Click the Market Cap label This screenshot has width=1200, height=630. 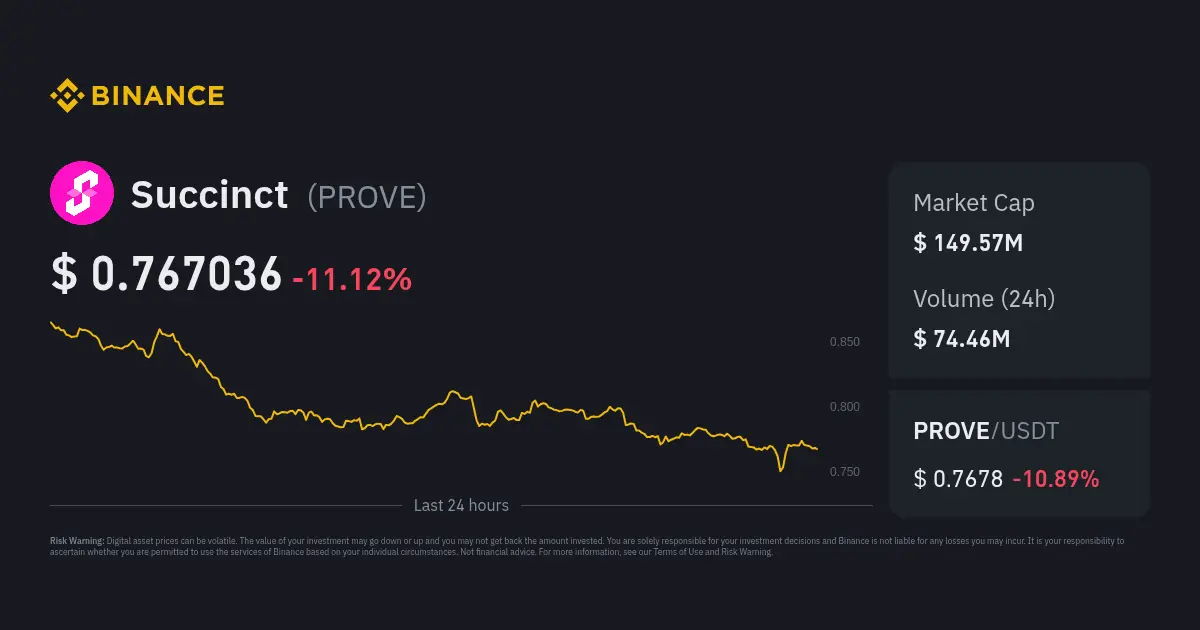974,203
